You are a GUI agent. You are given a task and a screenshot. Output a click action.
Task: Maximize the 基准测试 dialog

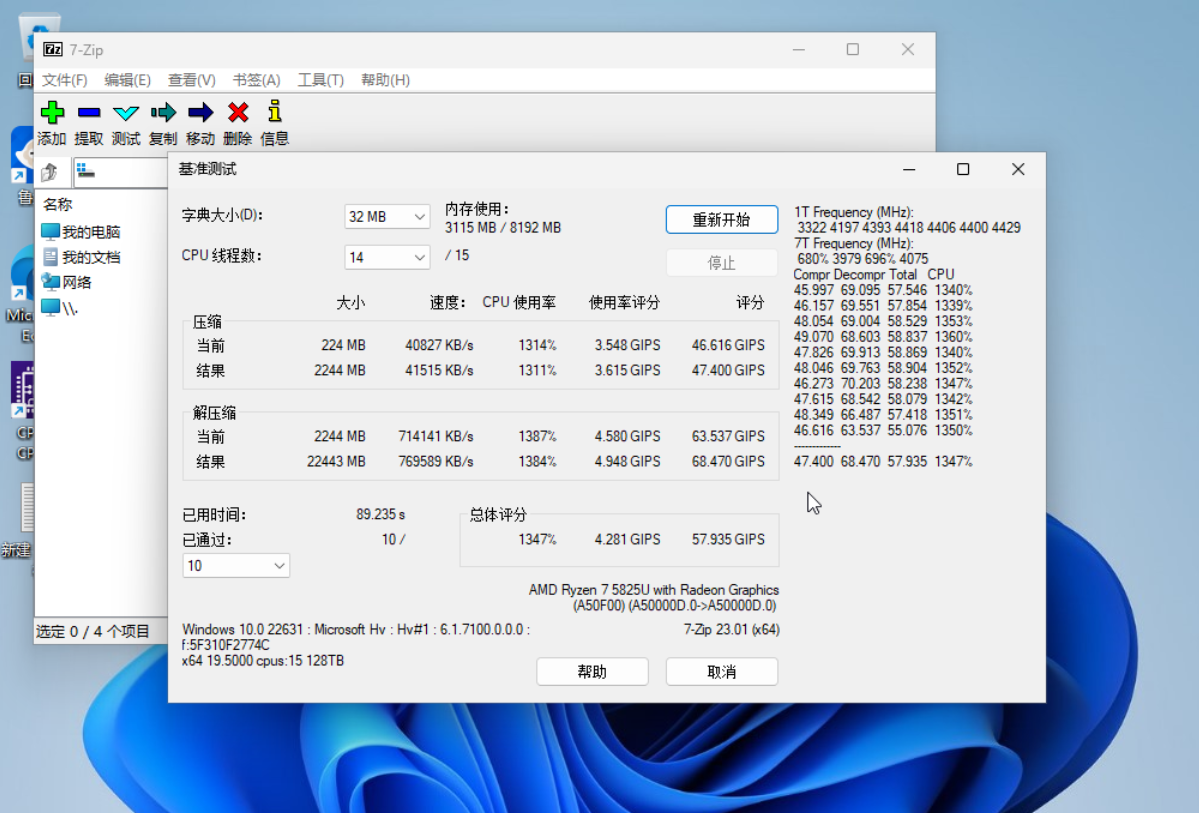(x=963, y=170)
